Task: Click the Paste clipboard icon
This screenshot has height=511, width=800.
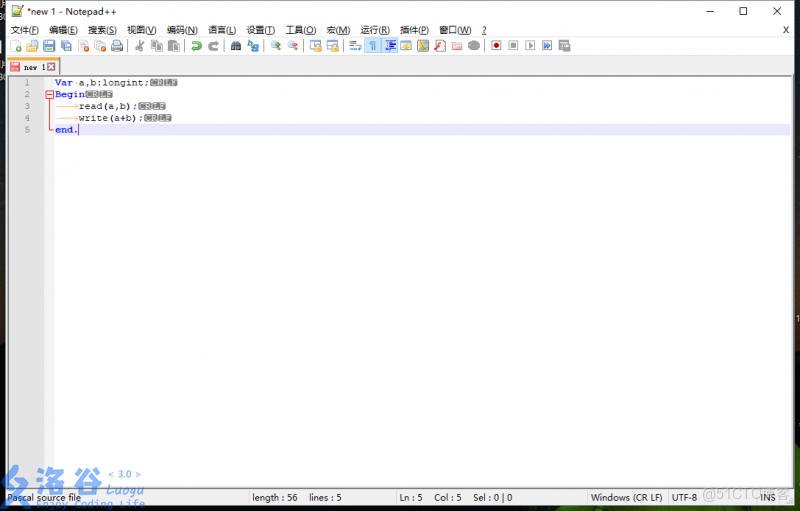Action: (174, 46)
